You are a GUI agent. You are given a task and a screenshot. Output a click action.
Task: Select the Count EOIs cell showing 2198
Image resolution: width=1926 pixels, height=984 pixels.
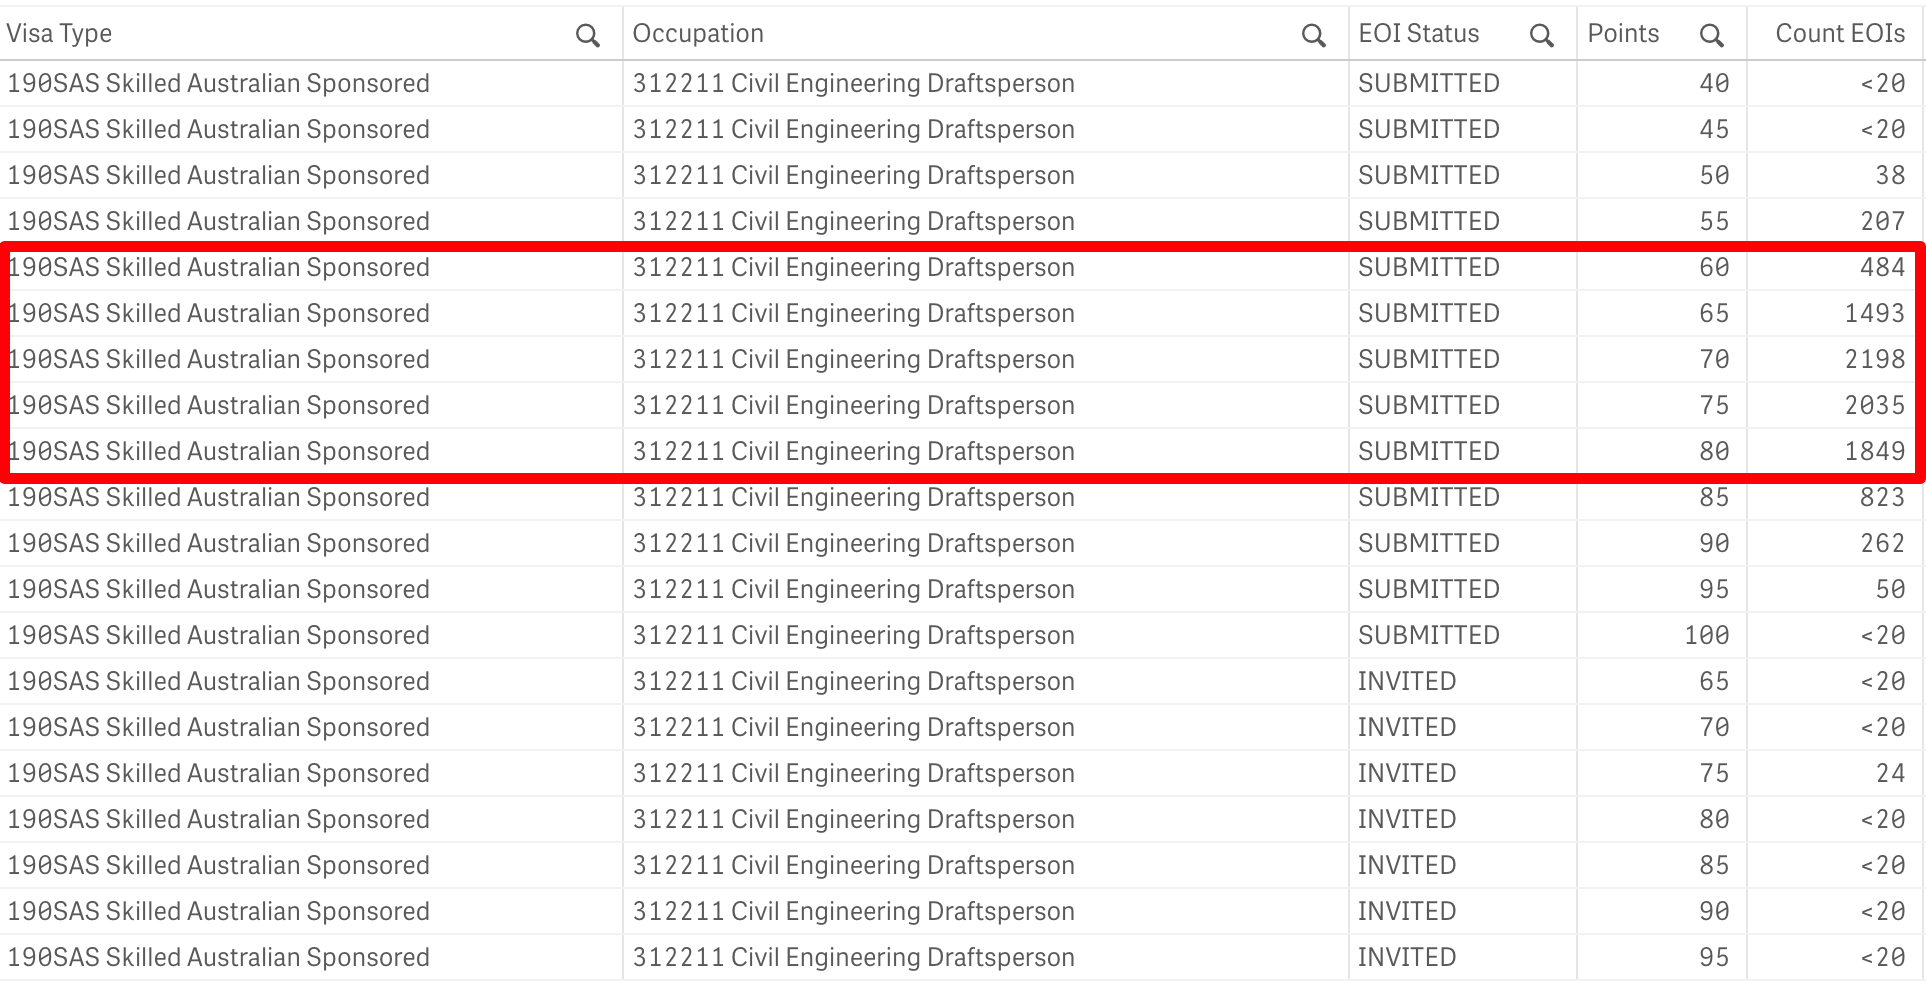click(x=1874, y=360)
